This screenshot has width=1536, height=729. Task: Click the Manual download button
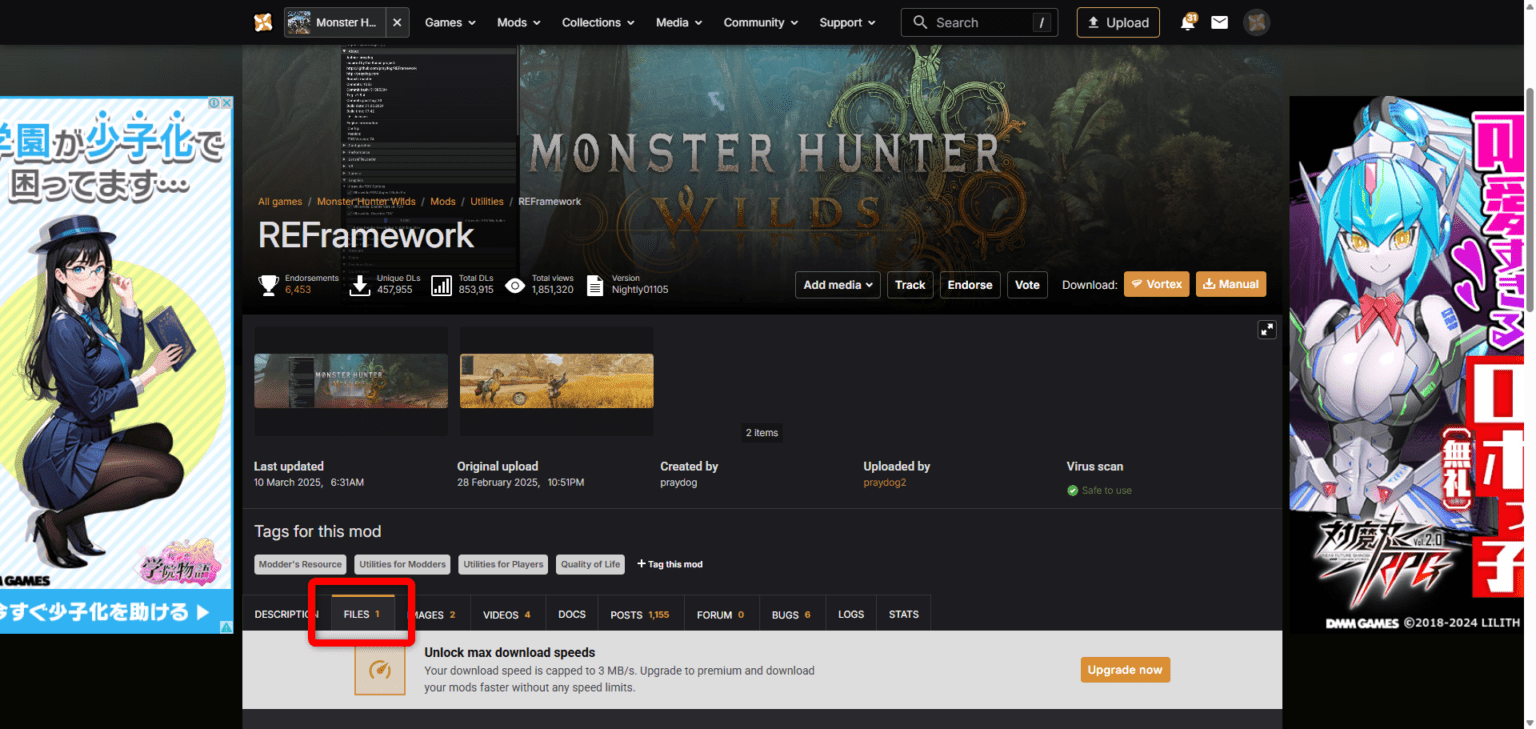point(1230,284)
